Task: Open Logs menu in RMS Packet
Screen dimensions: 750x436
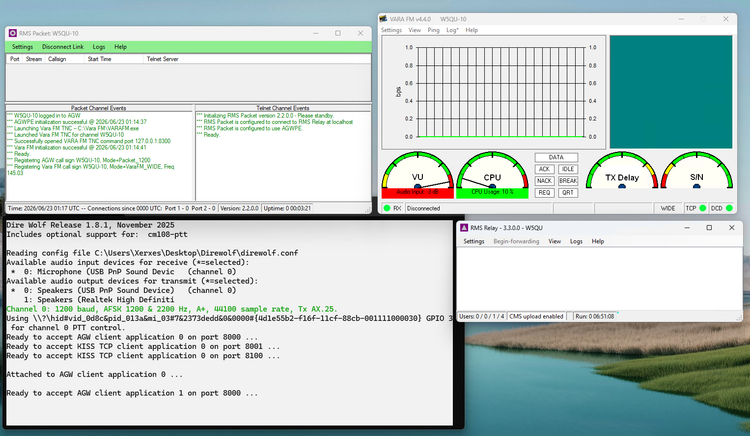Action: click(99, 47)
